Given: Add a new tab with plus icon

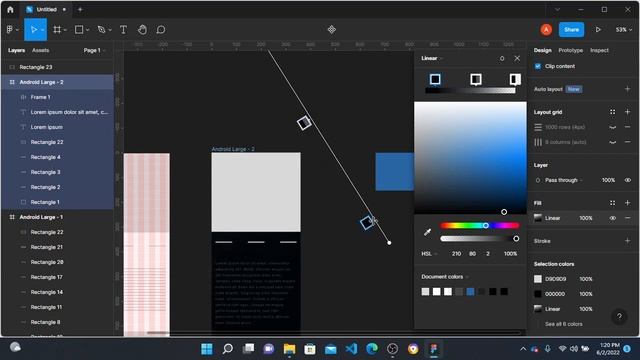Looking at the screenshot, I should [80, 9].
